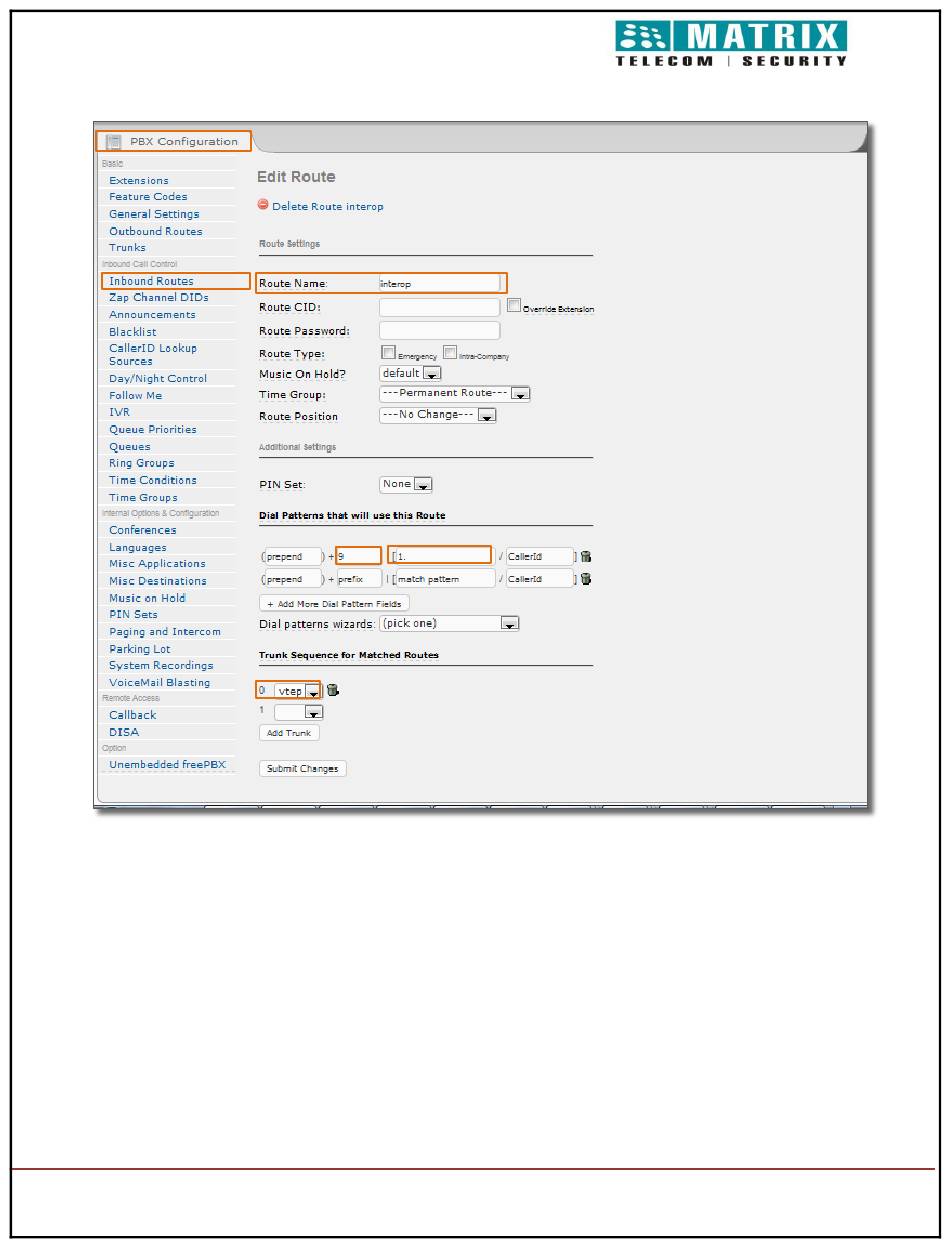
Task: Click the Route Password field
Action: pyautogui.click(x=440, y=330)
